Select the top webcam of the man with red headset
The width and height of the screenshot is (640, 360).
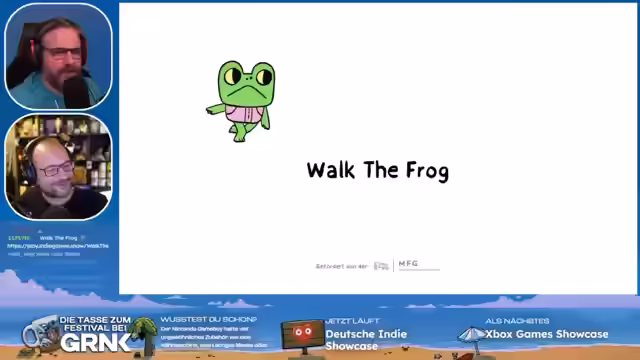[x=58, y=57]
